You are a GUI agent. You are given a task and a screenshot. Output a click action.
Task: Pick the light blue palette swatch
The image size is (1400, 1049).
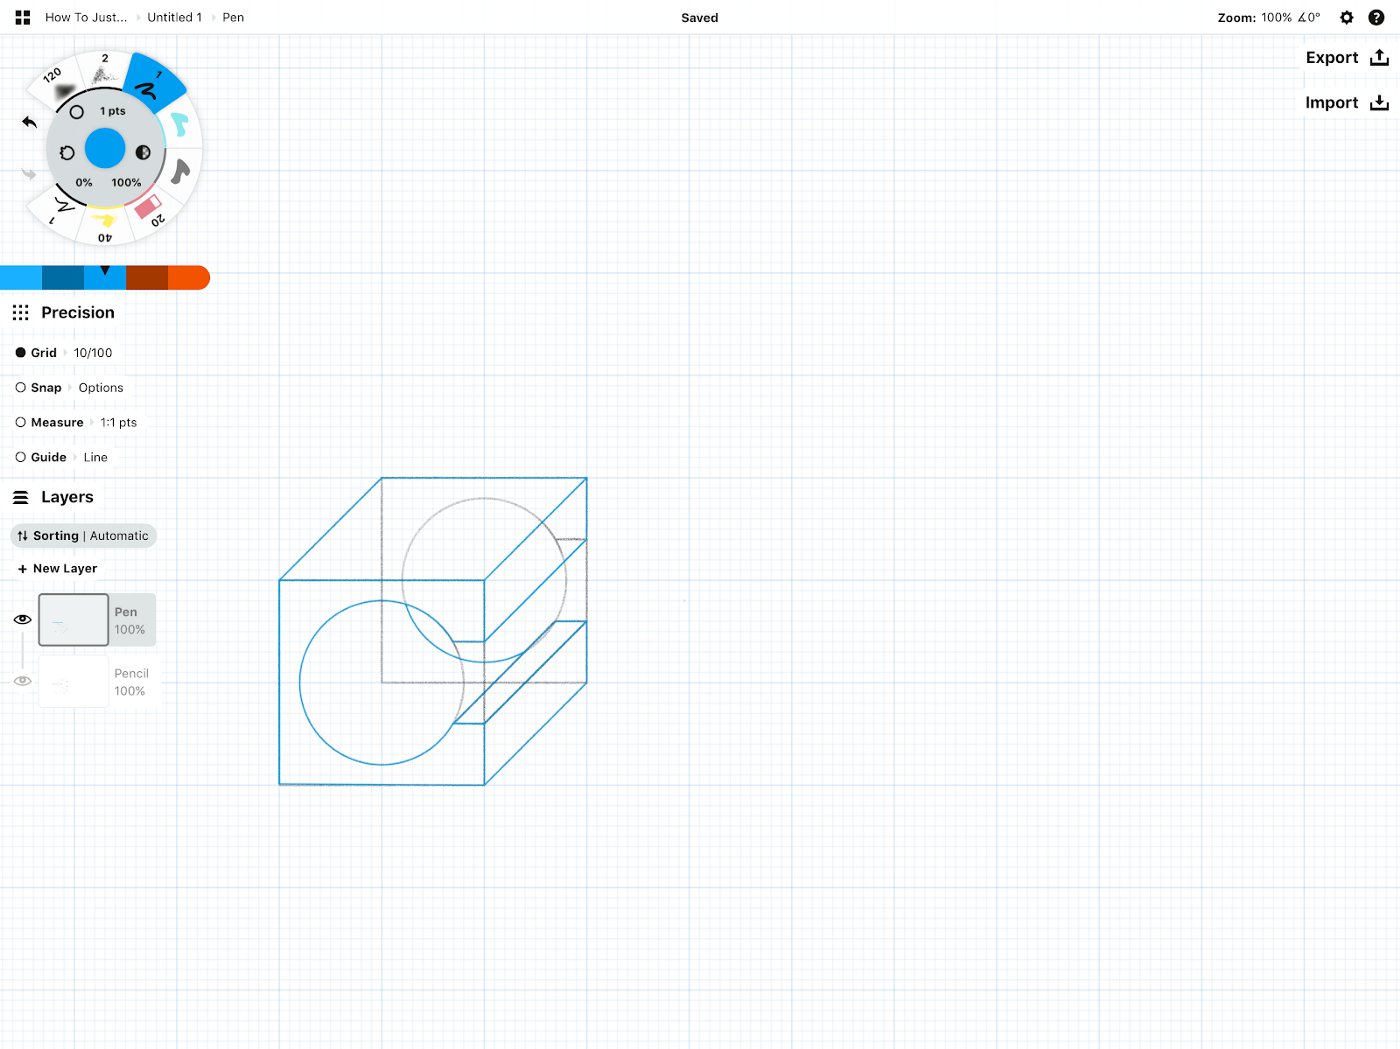pos(21,278)
